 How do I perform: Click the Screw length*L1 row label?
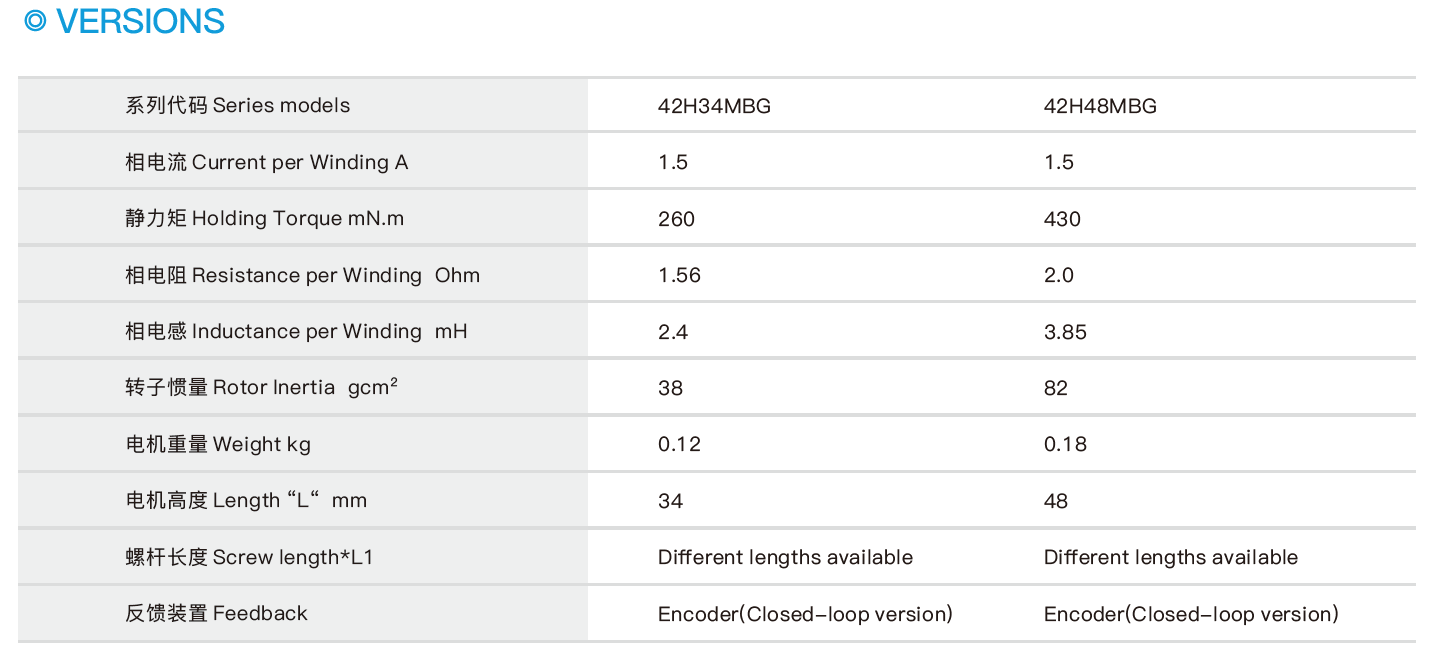coord(249,557)
